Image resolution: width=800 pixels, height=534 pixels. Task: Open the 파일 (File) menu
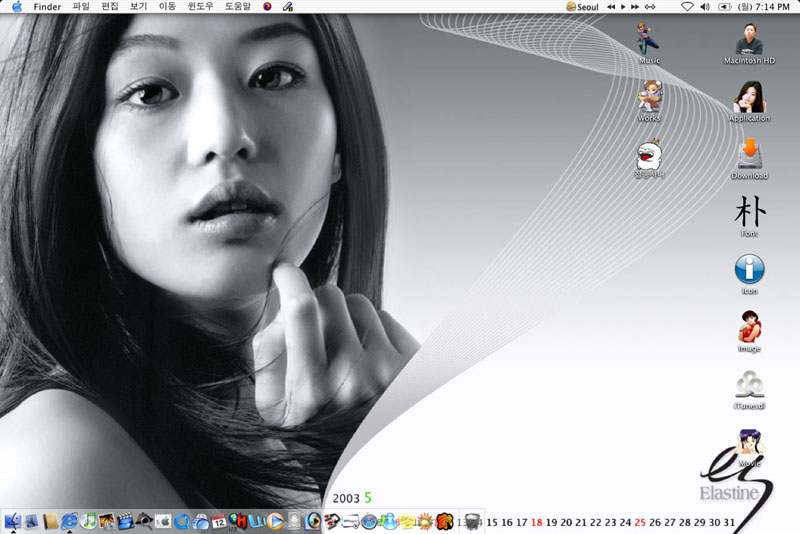click(x=81, y=7)
